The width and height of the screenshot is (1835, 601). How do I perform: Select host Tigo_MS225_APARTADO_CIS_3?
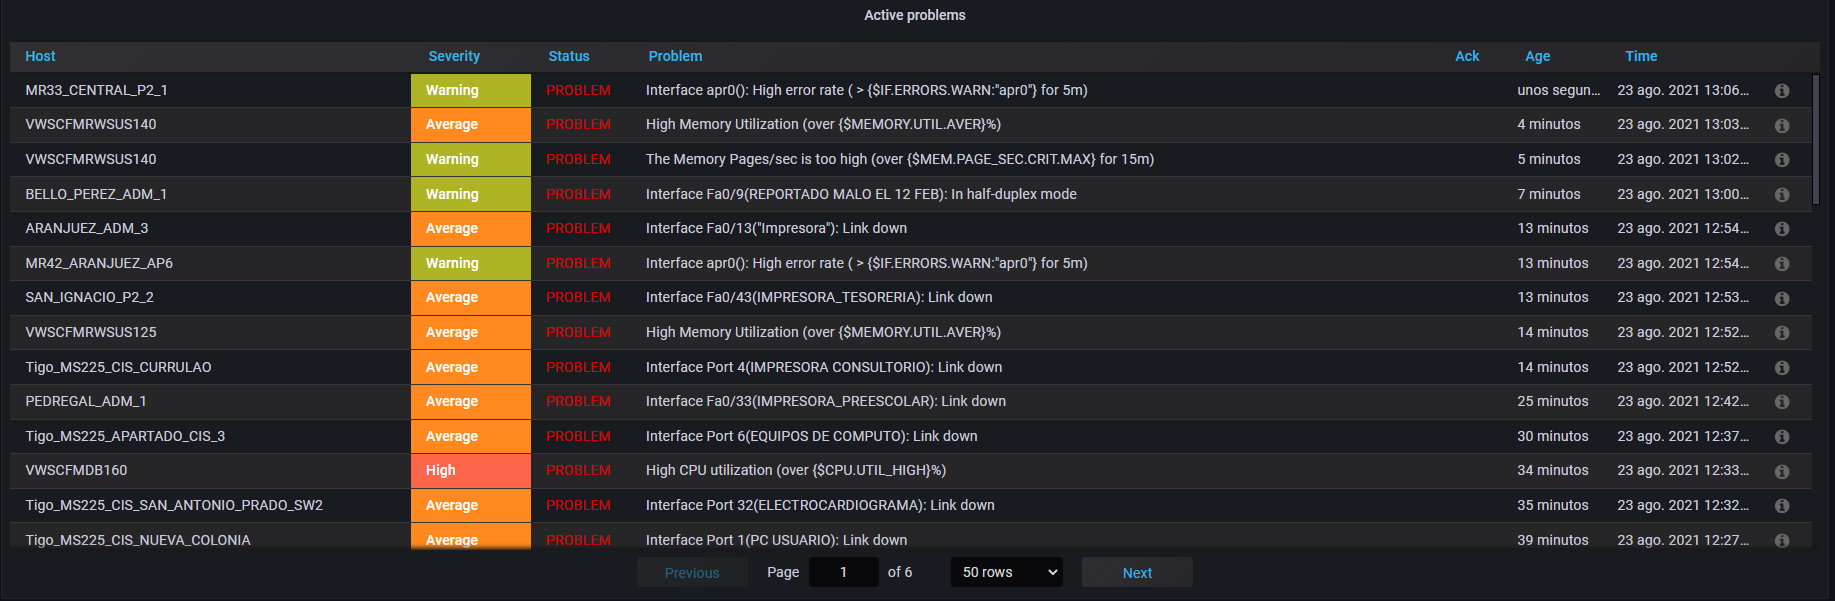pyautogui.click(x=125, y=436)
